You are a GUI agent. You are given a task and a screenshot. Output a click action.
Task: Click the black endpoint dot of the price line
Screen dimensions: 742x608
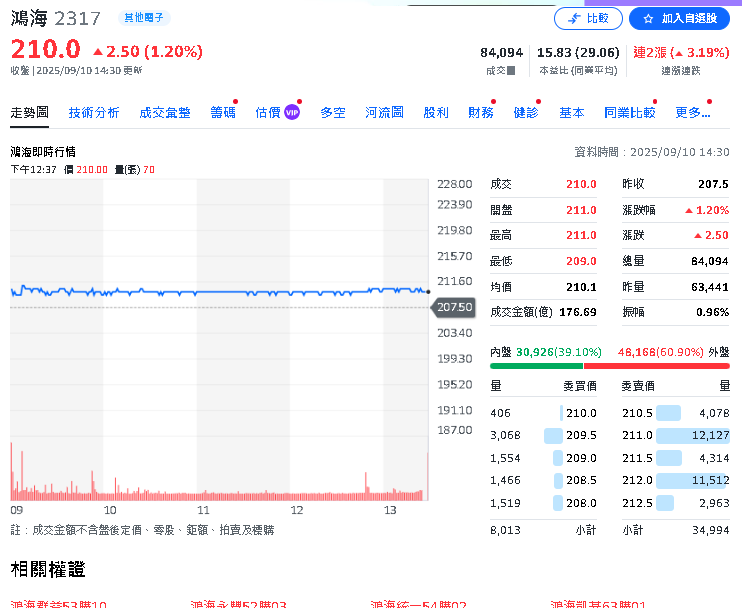tap(428, 292)
